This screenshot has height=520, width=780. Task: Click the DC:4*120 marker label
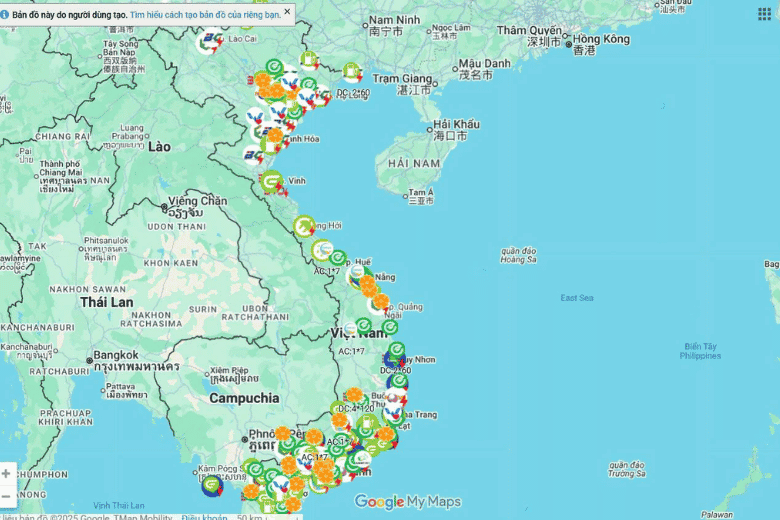pos(356,409)
